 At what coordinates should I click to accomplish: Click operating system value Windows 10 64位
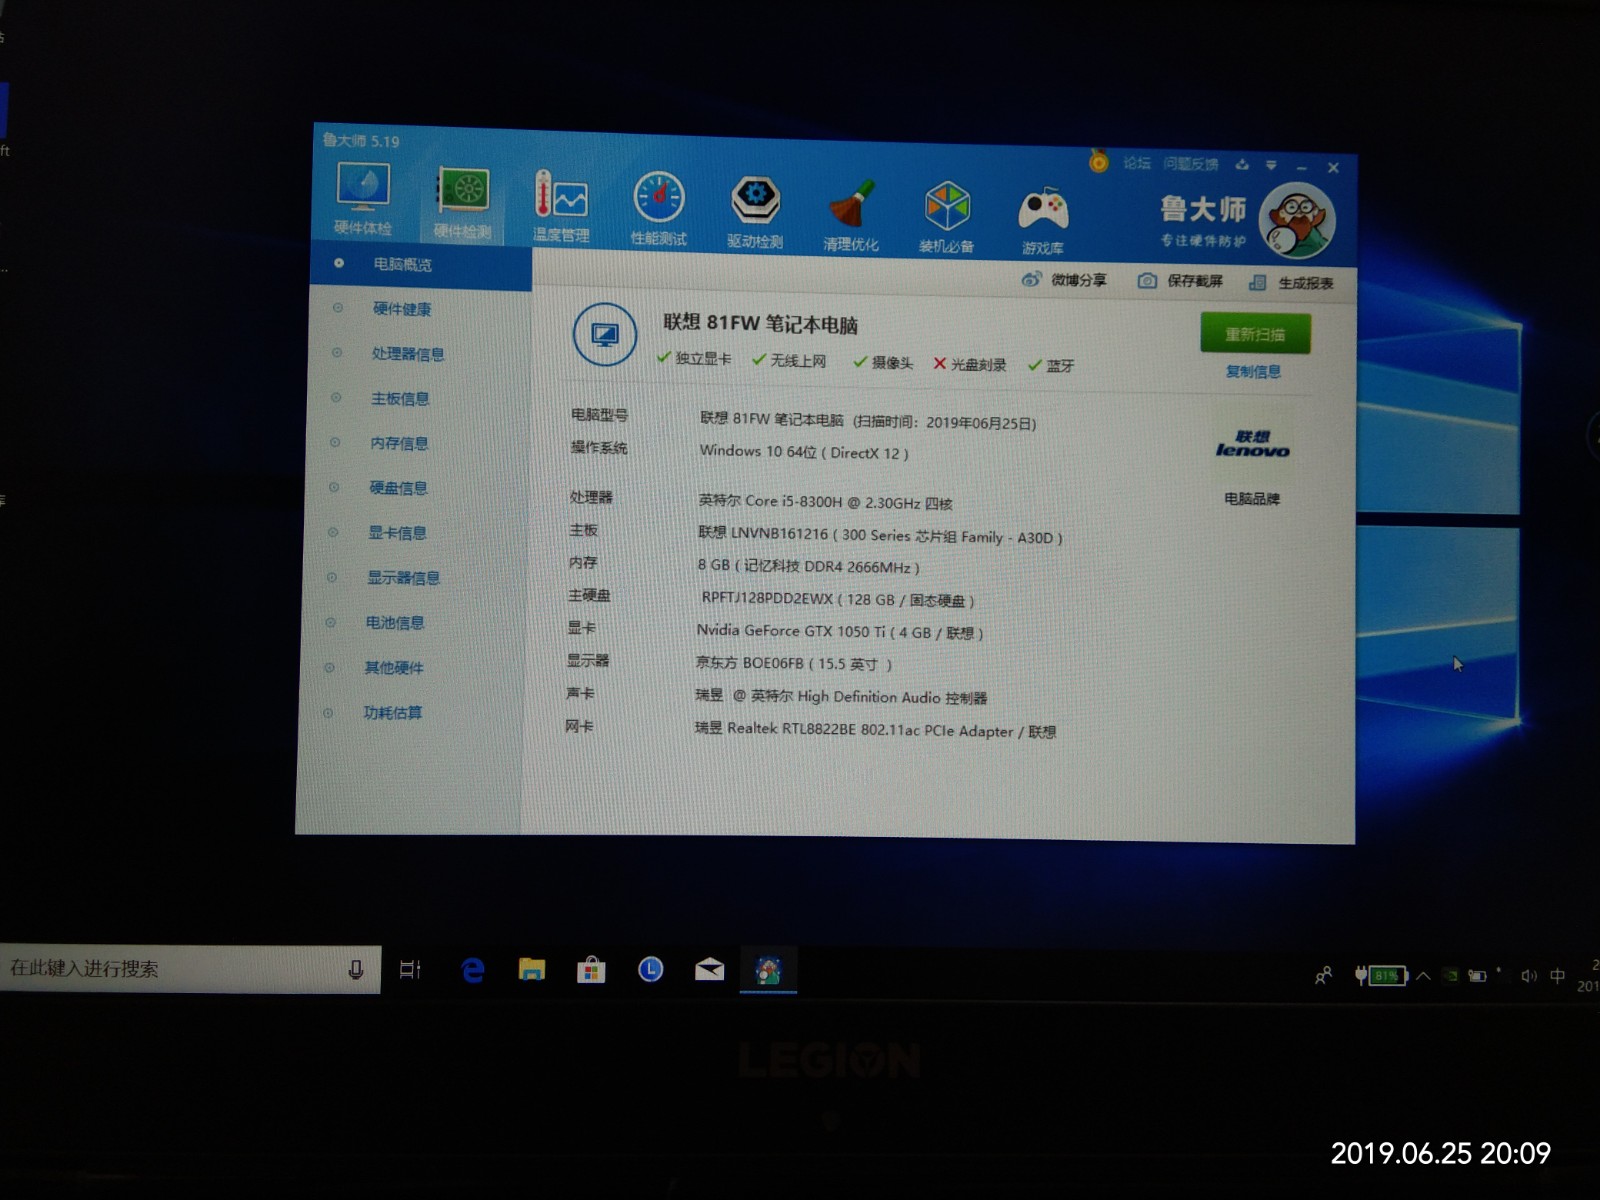click(x=804, y=452)
